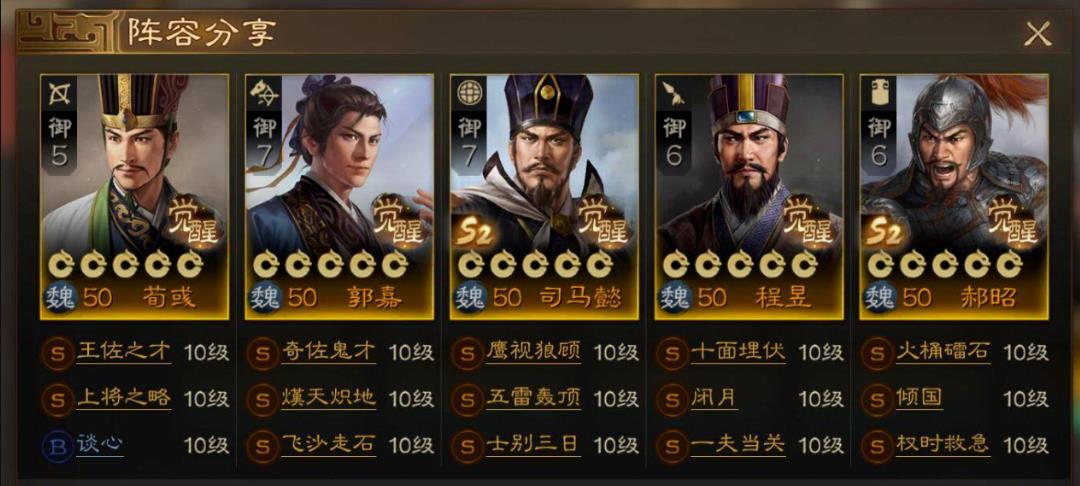
Task: Click the 觉醒 badge on 程昱's card
Action: click(x=810, y=222)
